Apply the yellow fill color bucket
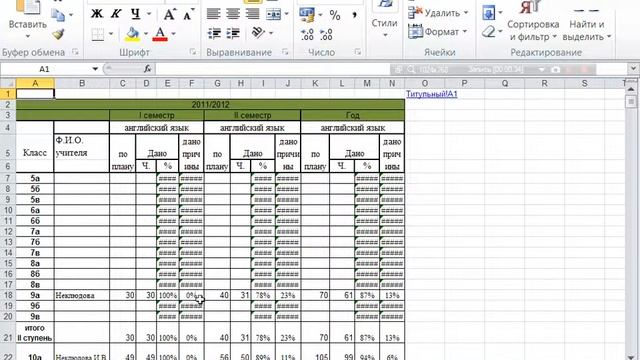The height and width of the screenshot is (360, 640). (132, 34)
